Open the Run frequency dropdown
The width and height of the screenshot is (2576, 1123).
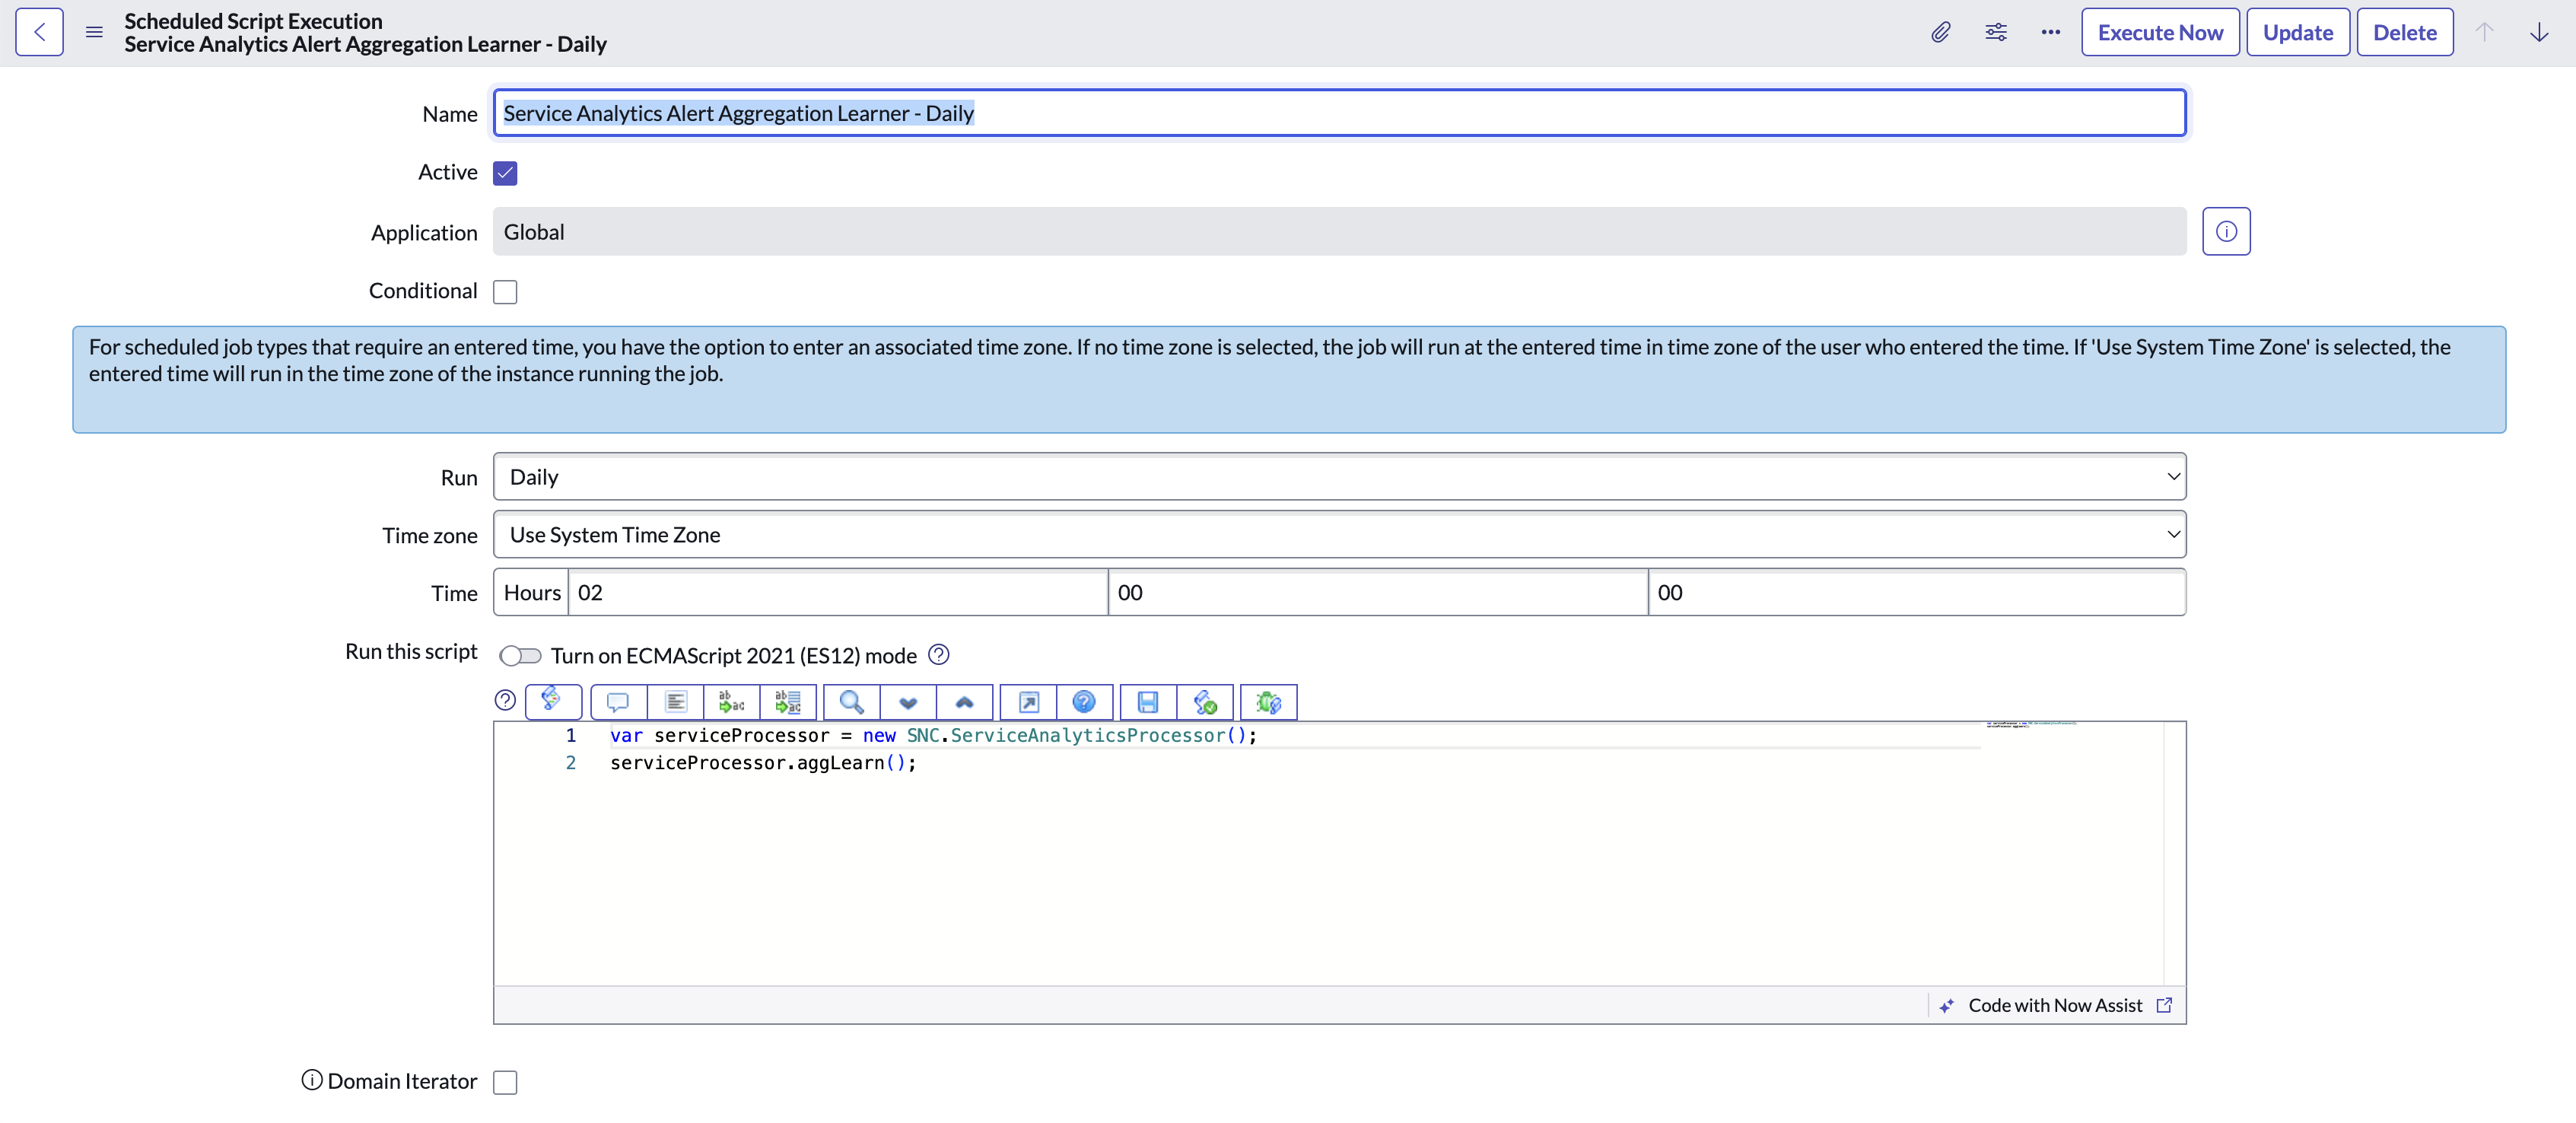[x=1339, y=477]
